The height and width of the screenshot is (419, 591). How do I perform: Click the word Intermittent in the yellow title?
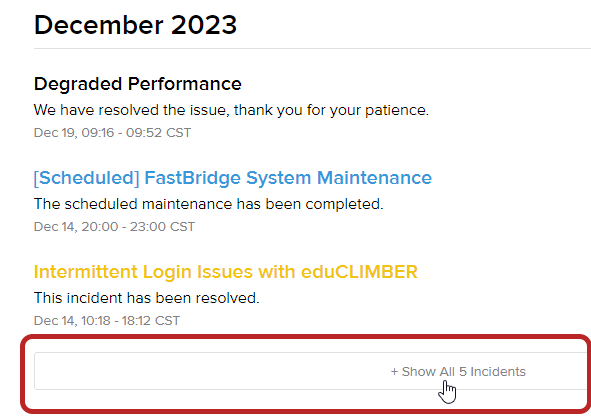[x=86, y=272]
